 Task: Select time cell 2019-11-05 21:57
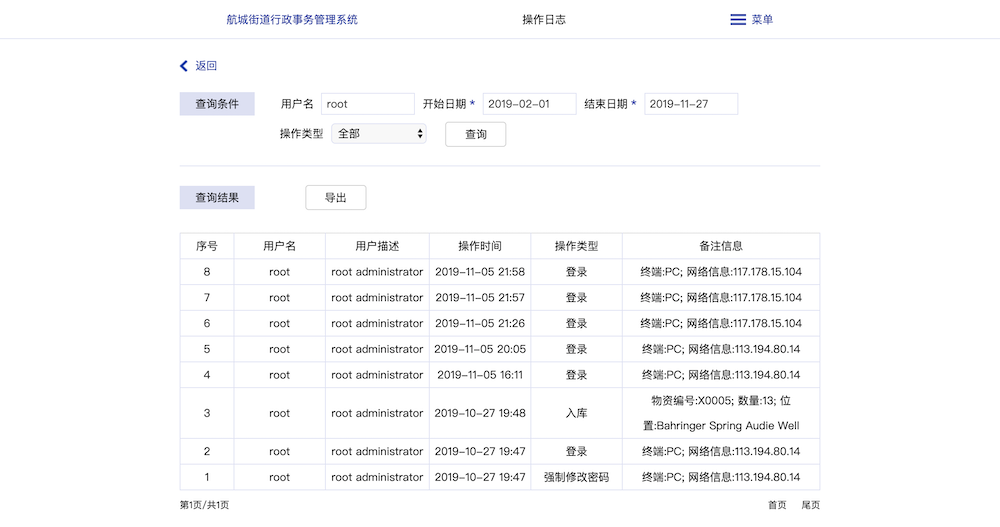[x=480, y=298]
